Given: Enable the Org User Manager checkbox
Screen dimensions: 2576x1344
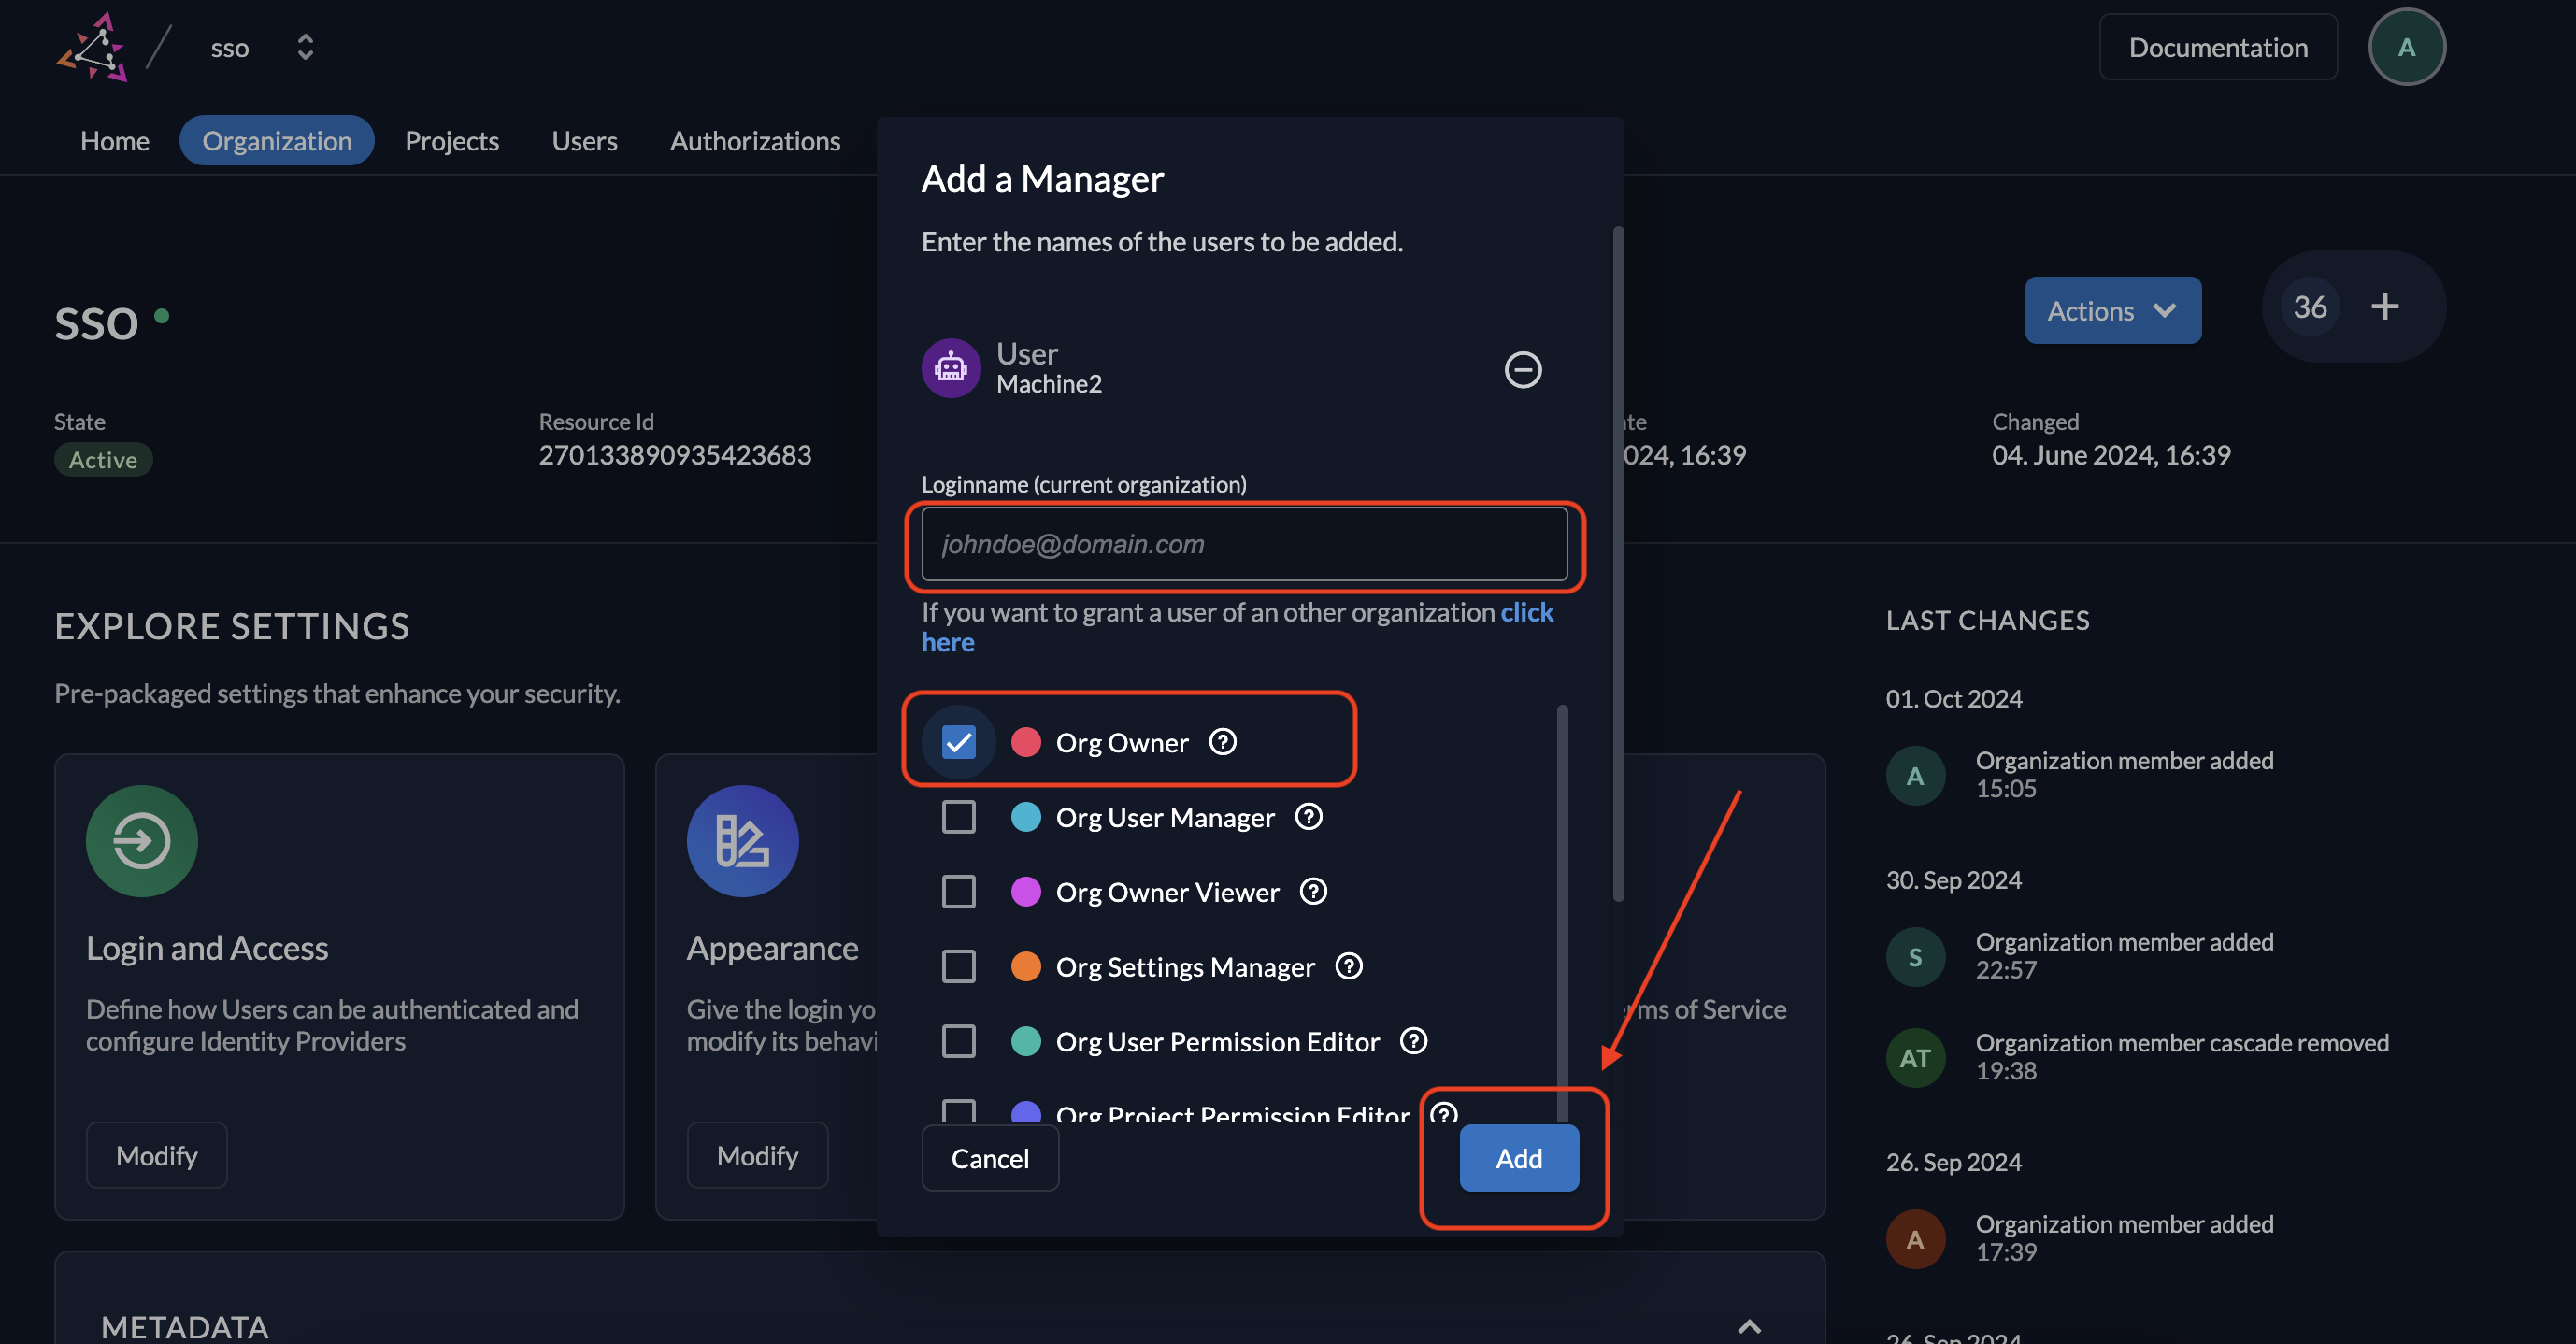Looking at the screenshot, I should click(x=958, y=817).
